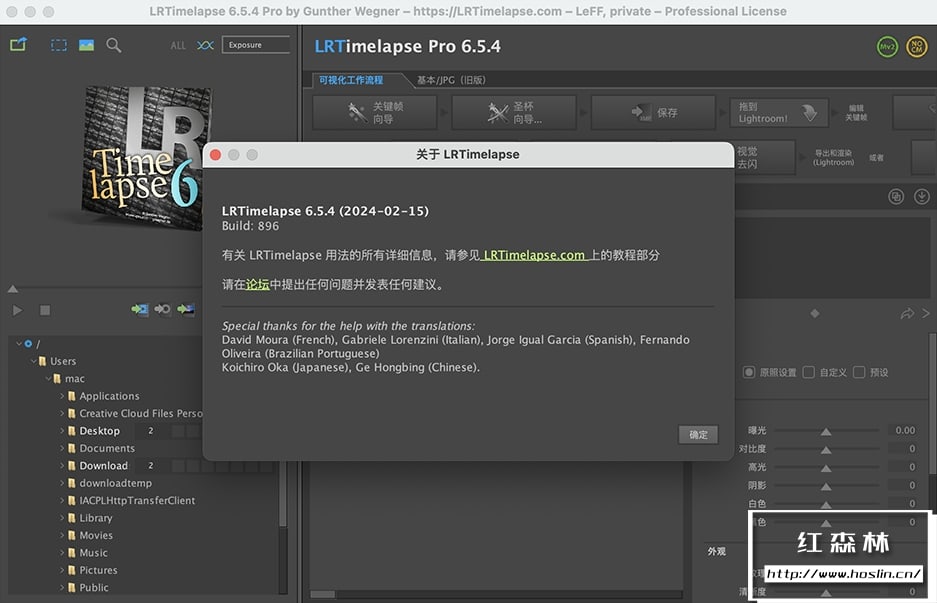Viewport: 937px width, 603px height.
Task: Collapse the Users folder node
Action: [32, 361]
